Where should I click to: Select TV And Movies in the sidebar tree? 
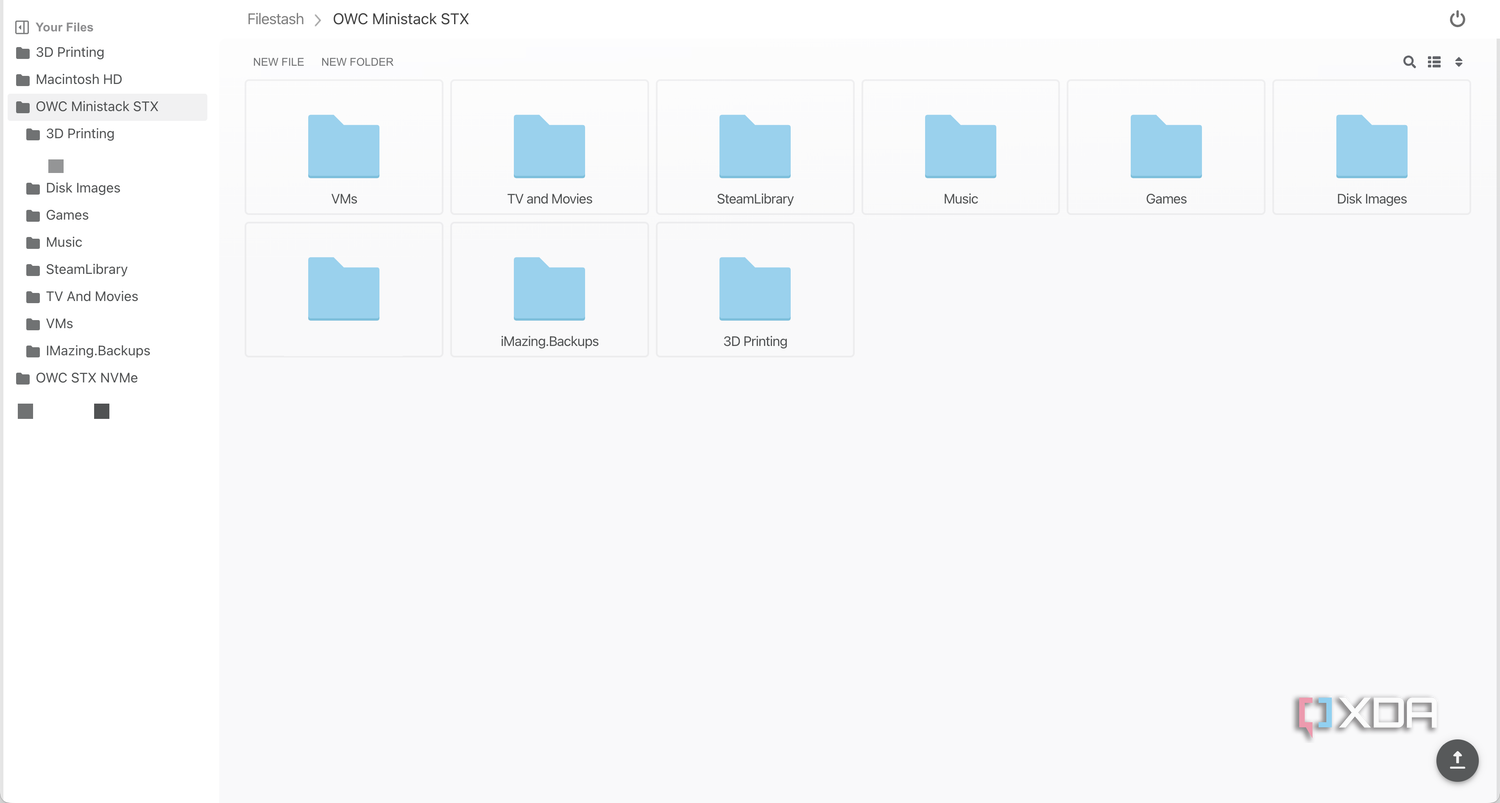(x=112, y=296)
